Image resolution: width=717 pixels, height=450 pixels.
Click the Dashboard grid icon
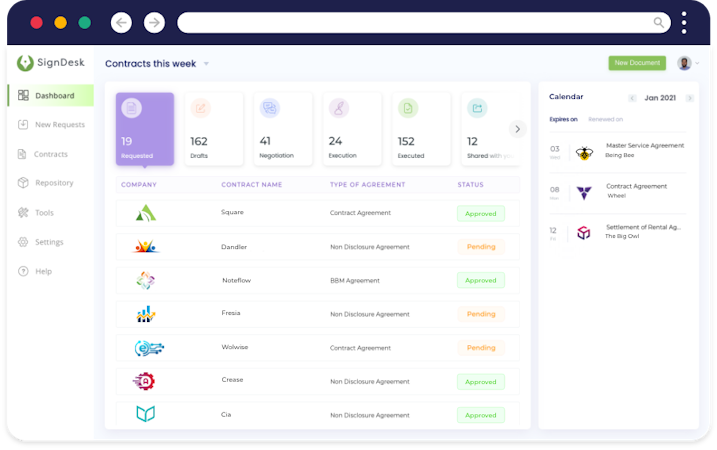pyautogui.click(x=23, y=95)
